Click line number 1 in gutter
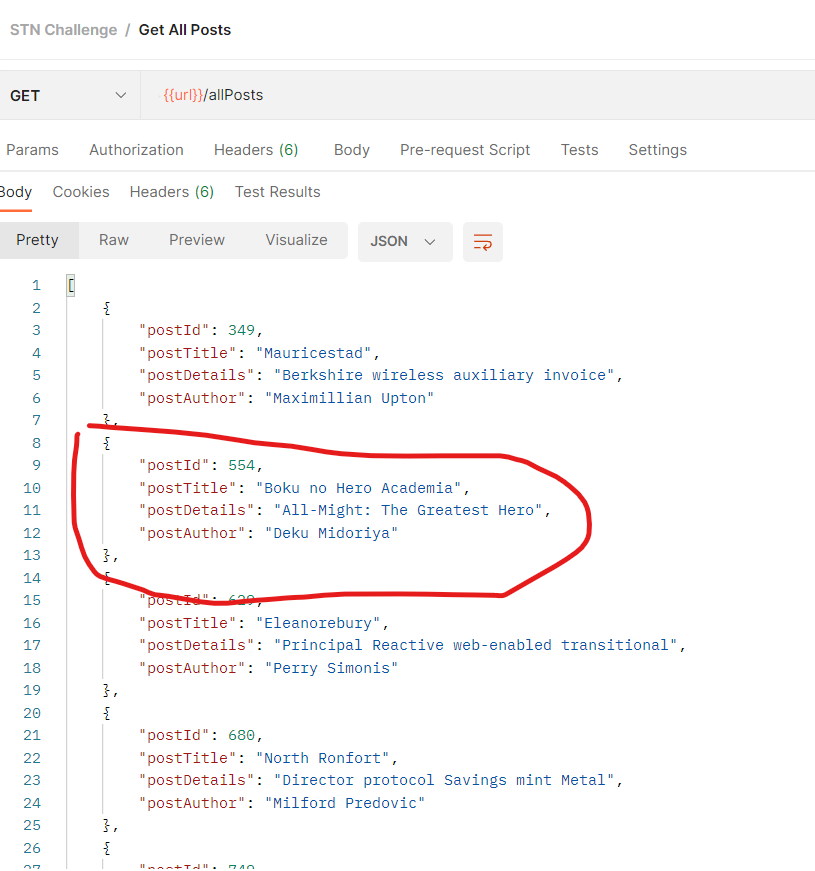The width and height of the screenshot is (815, 871). click(x=36, y=286)
